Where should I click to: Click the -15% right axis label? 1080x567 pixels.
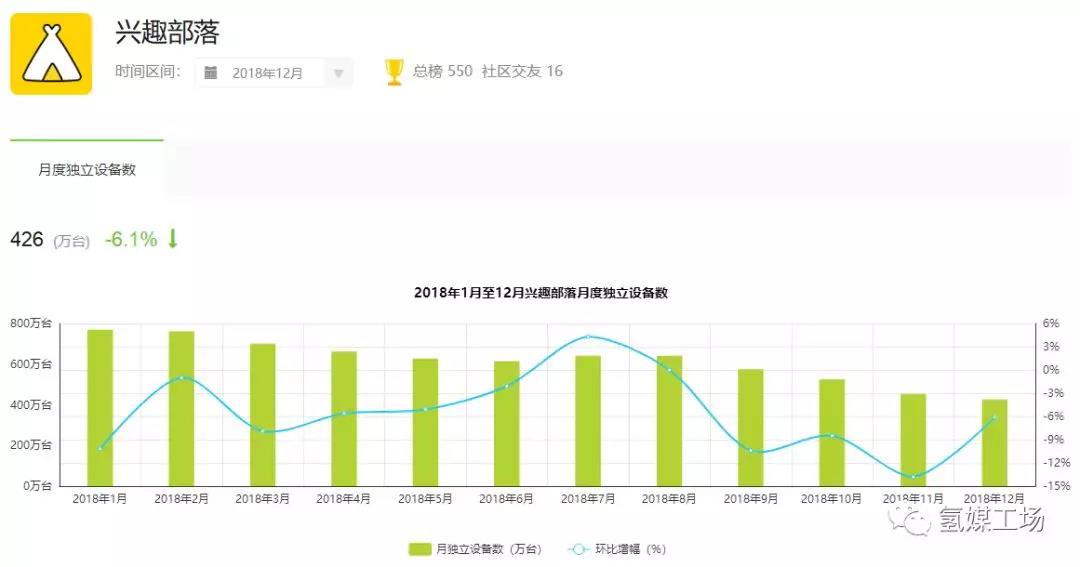(x=1056, y=486)
